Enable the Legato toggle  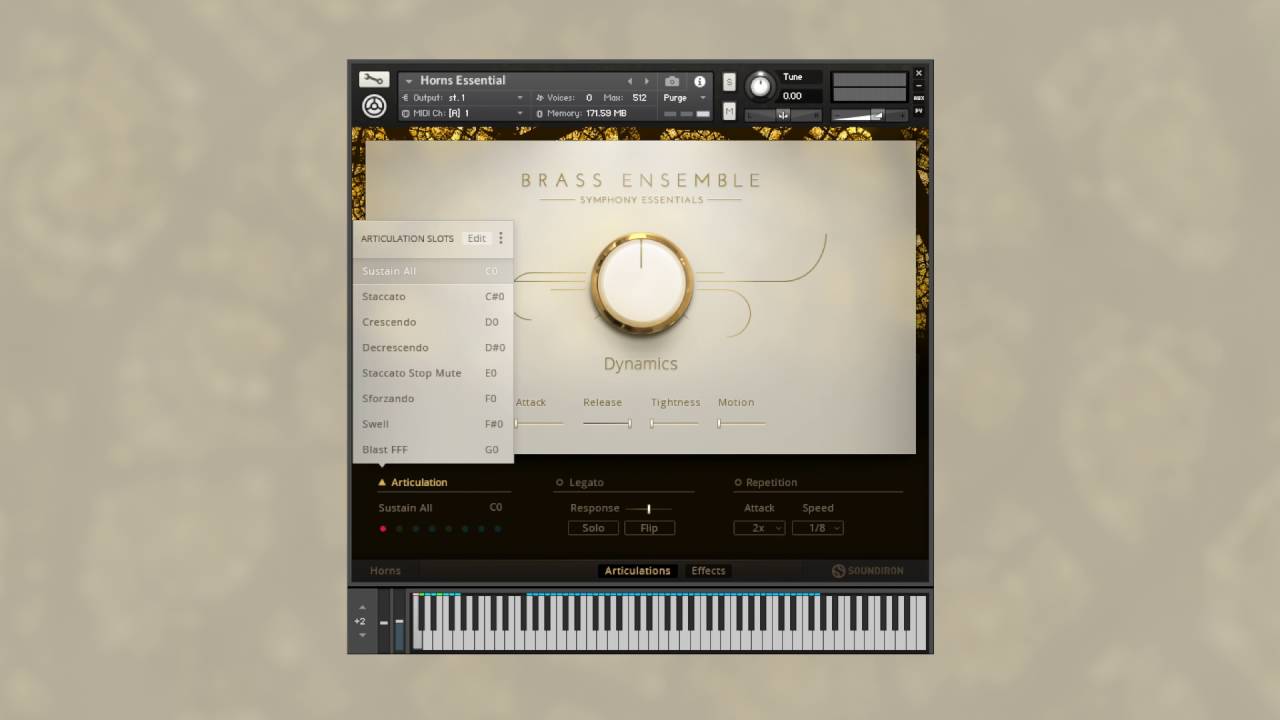(x=560, y=483)
